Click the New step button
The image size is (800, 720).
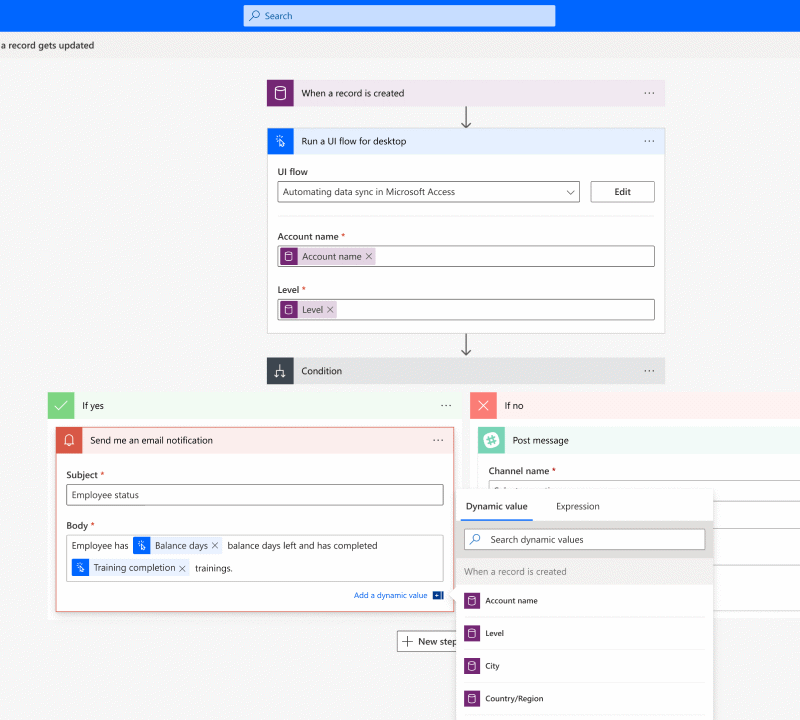pos(430,641)
